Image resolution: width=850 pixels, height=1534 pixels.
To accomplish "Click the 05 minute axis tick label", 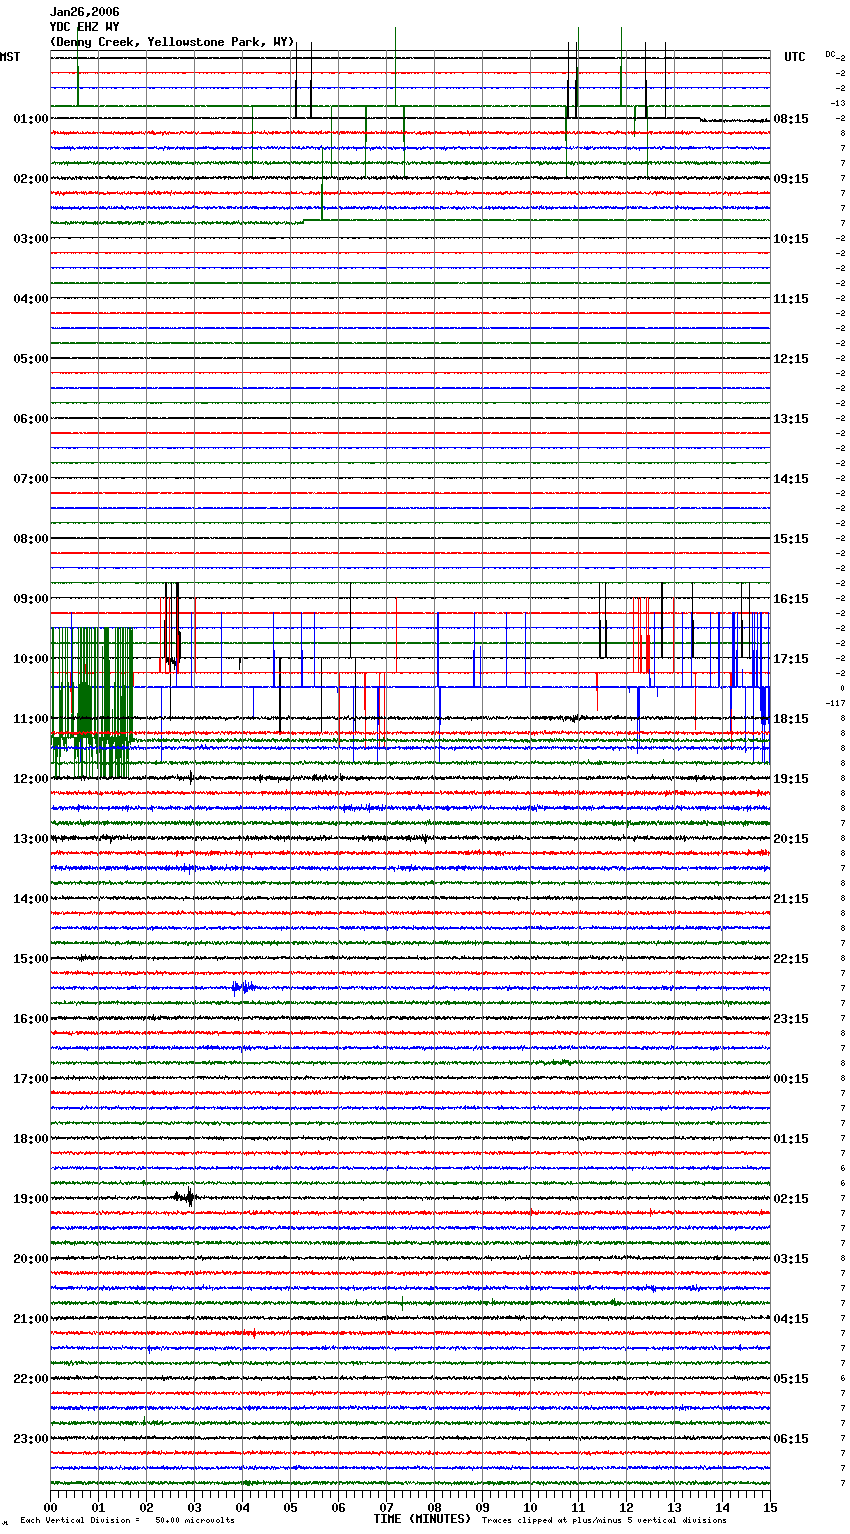I will (290, 1507).
